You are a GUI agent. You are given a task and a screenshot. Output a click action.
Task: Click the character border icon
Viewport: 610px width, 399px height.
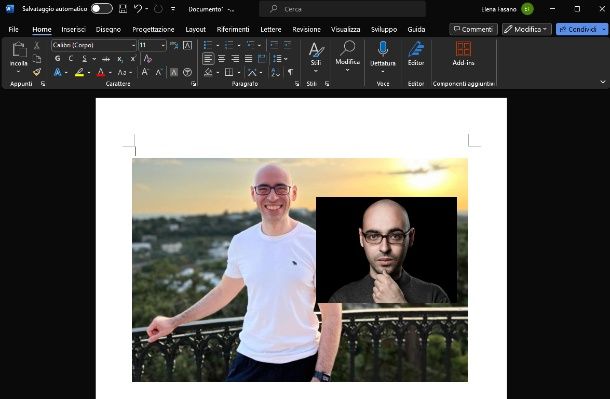187,46
